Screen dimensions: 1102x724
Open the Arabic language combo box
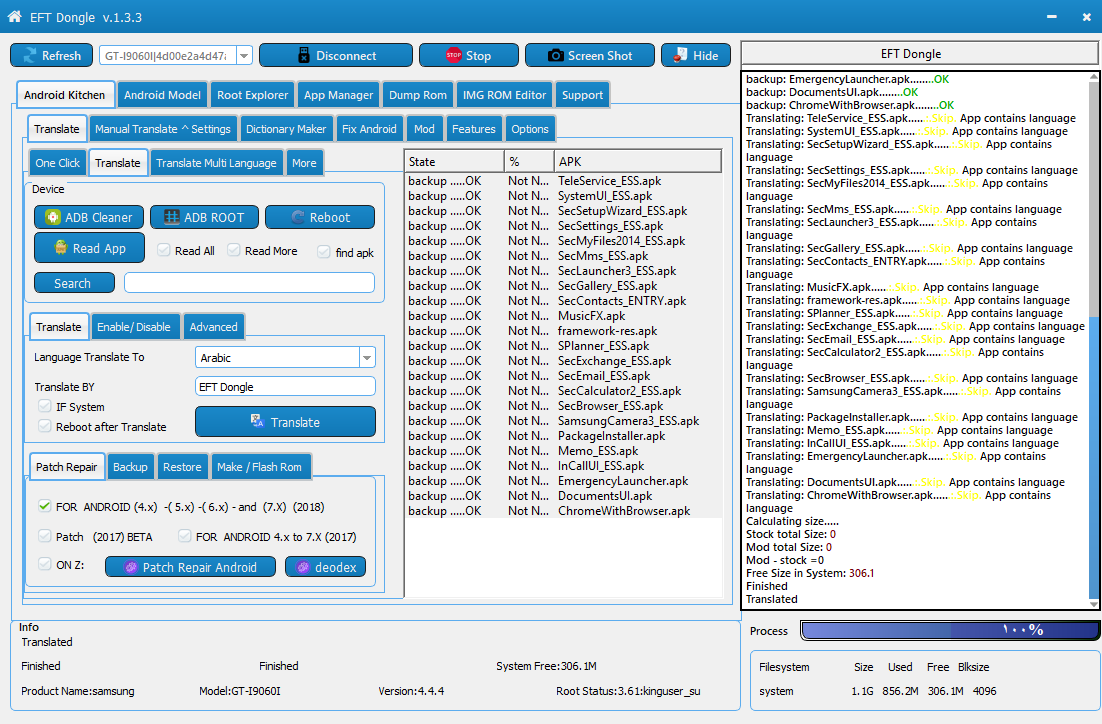(x=285, y=358)
